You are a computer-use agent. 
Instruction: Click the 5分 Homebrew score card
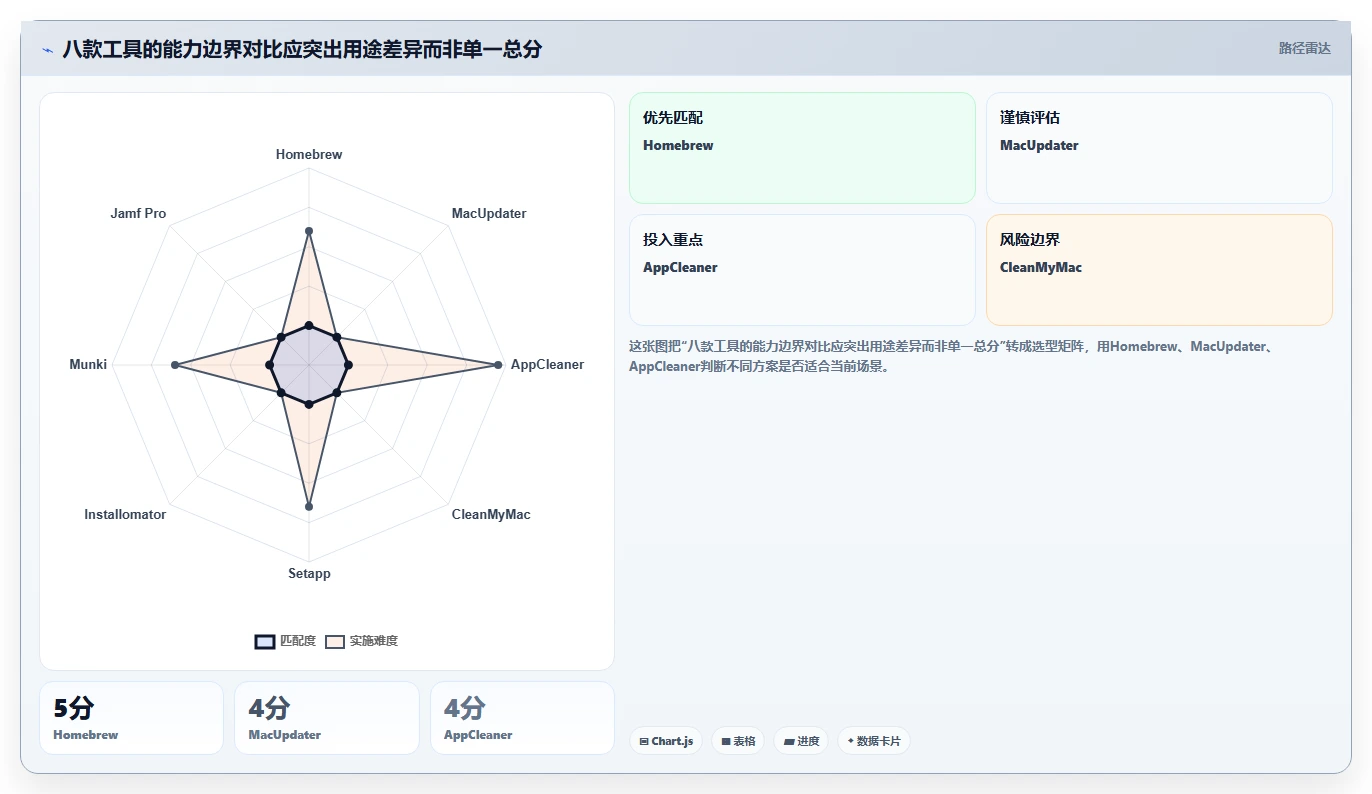pos(131,718)
